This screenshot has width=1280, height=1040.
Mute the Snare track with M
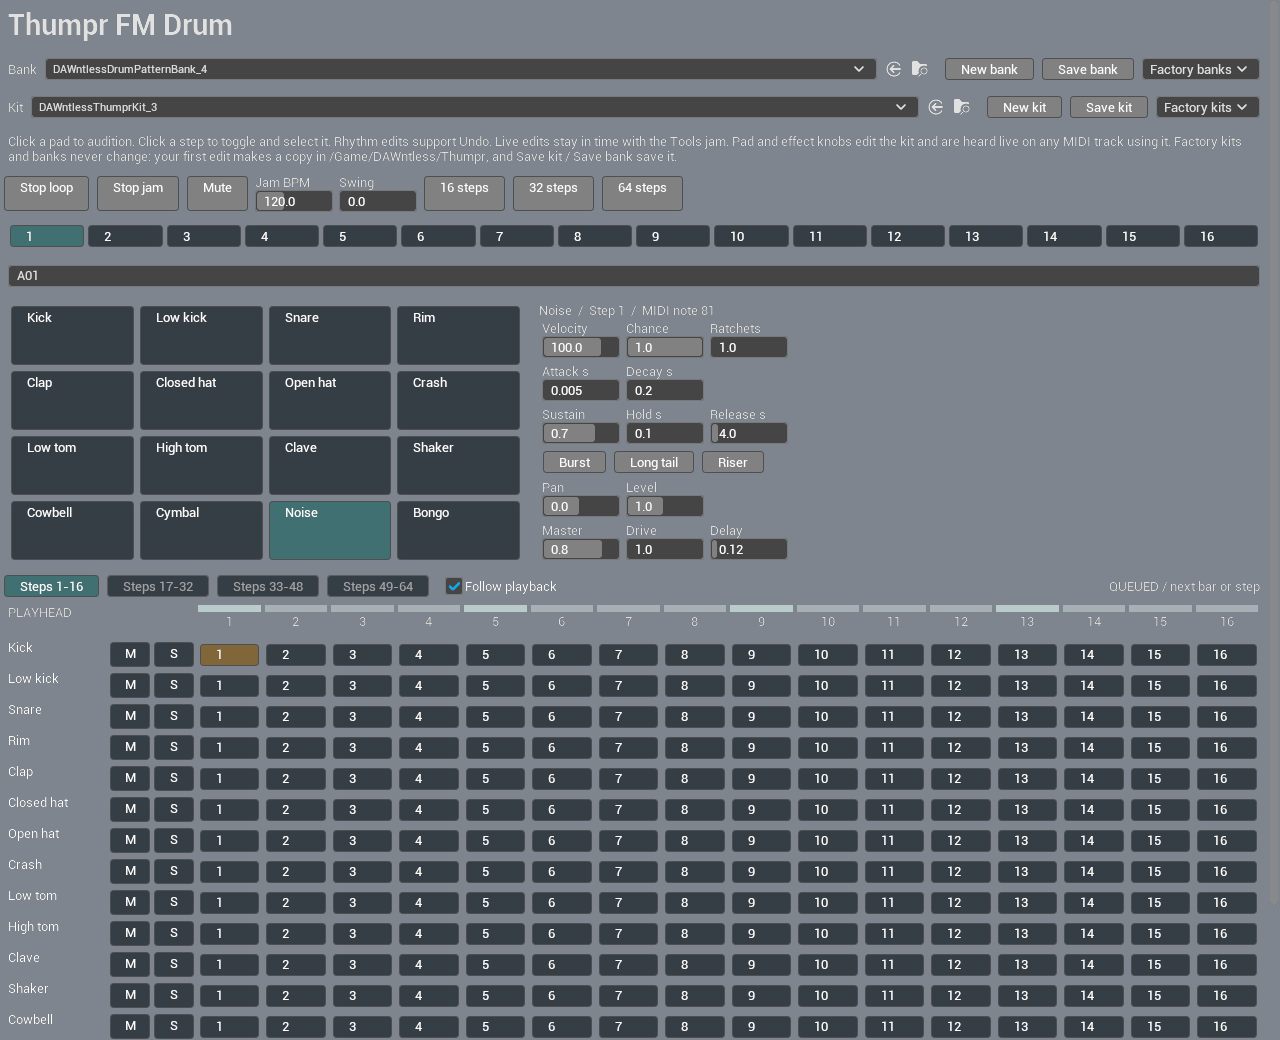point(130,716)
